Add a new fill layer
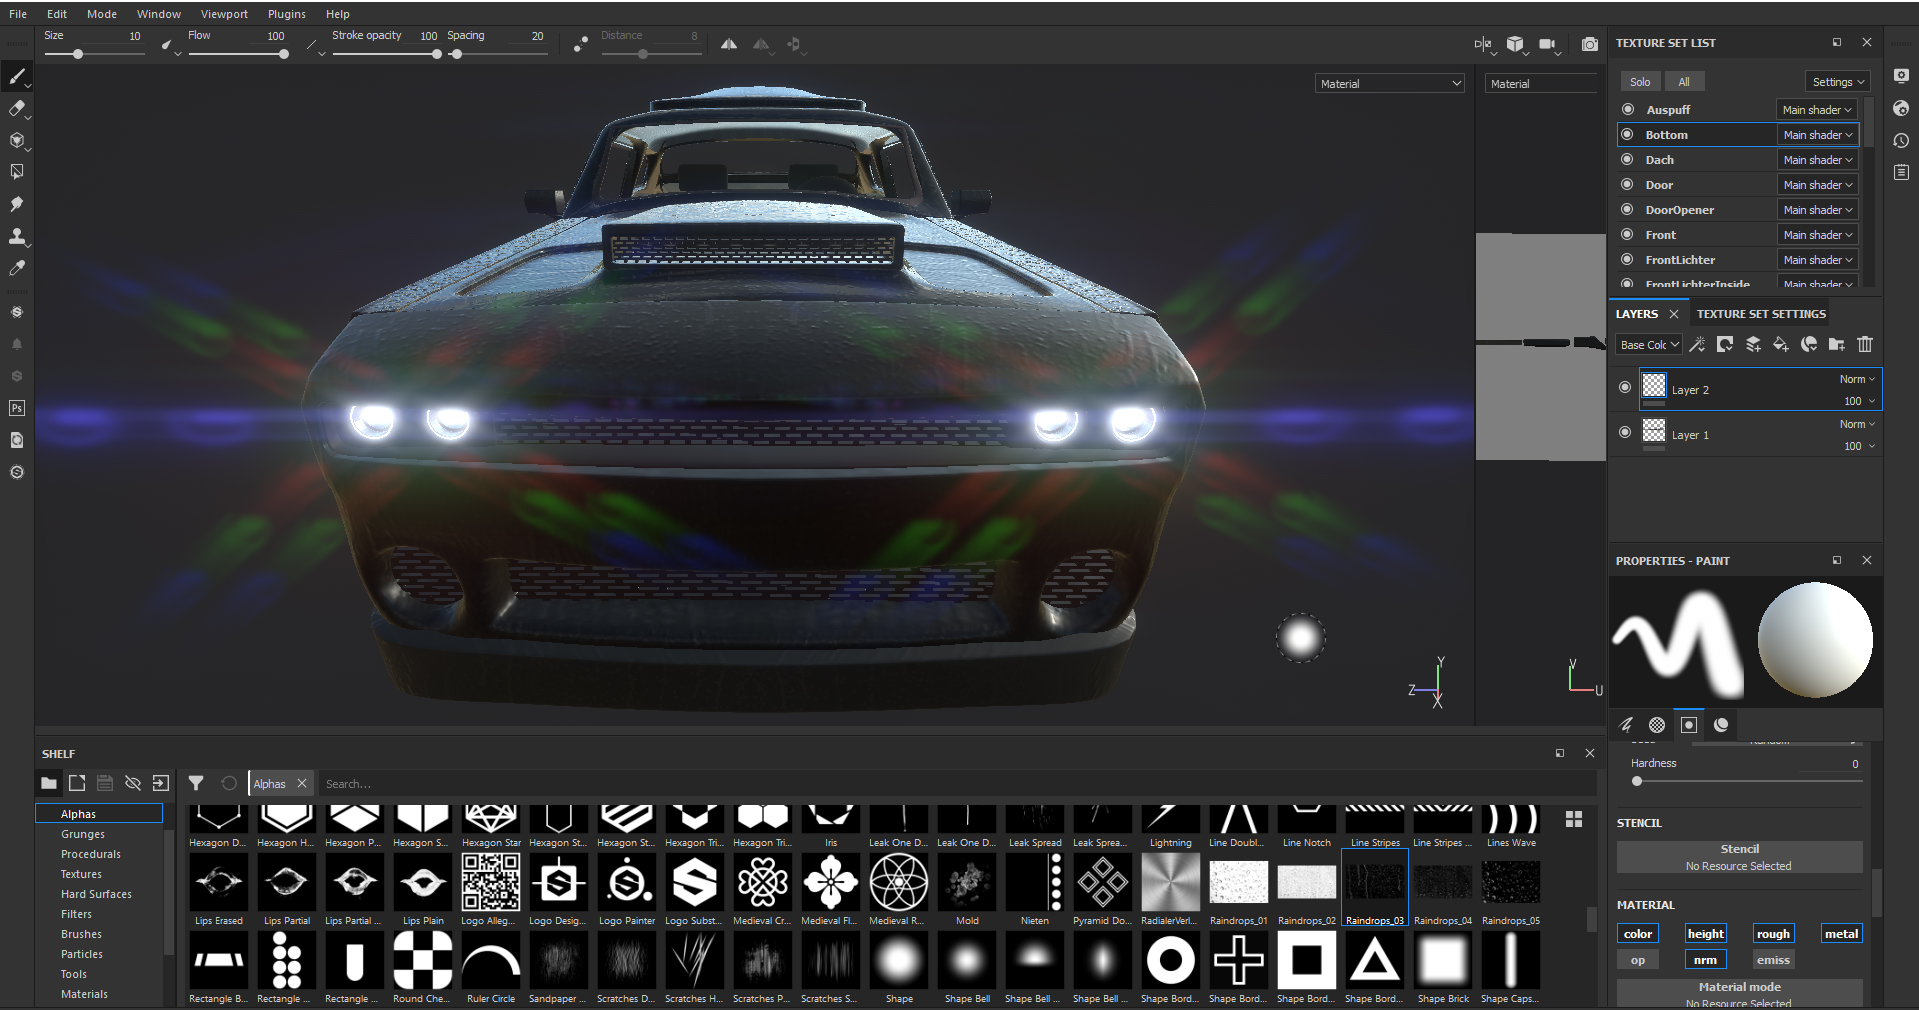The height and width of the screenshot is (1010, 1919). (x=1781, y=344)
